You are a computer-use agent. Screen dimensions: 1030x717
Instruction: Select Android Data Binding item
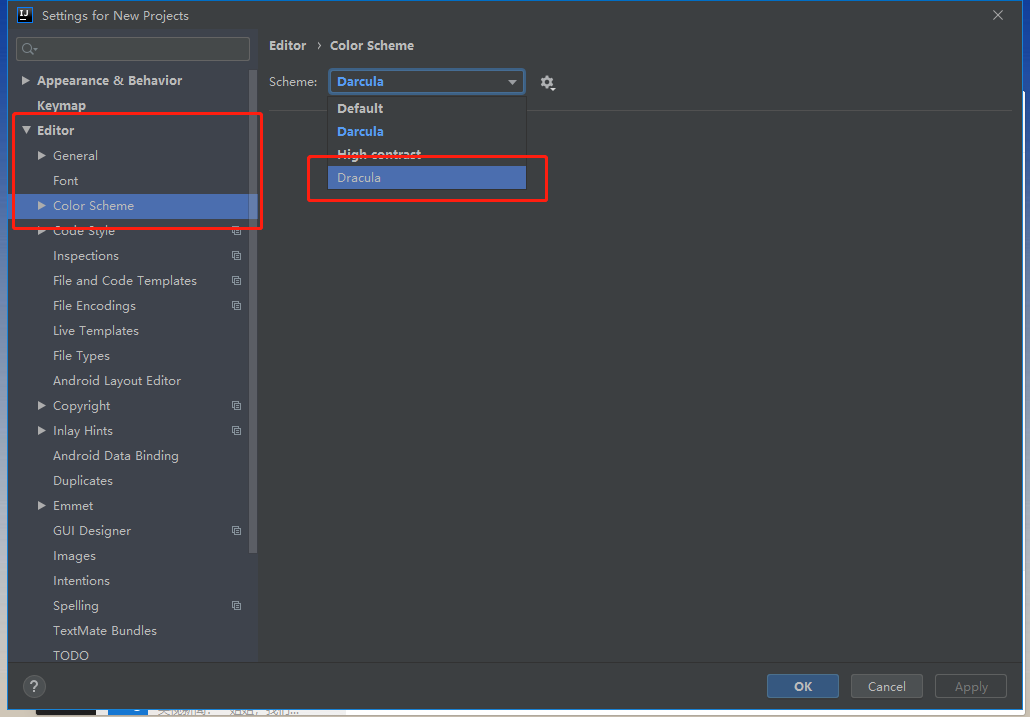pos(116,455)
